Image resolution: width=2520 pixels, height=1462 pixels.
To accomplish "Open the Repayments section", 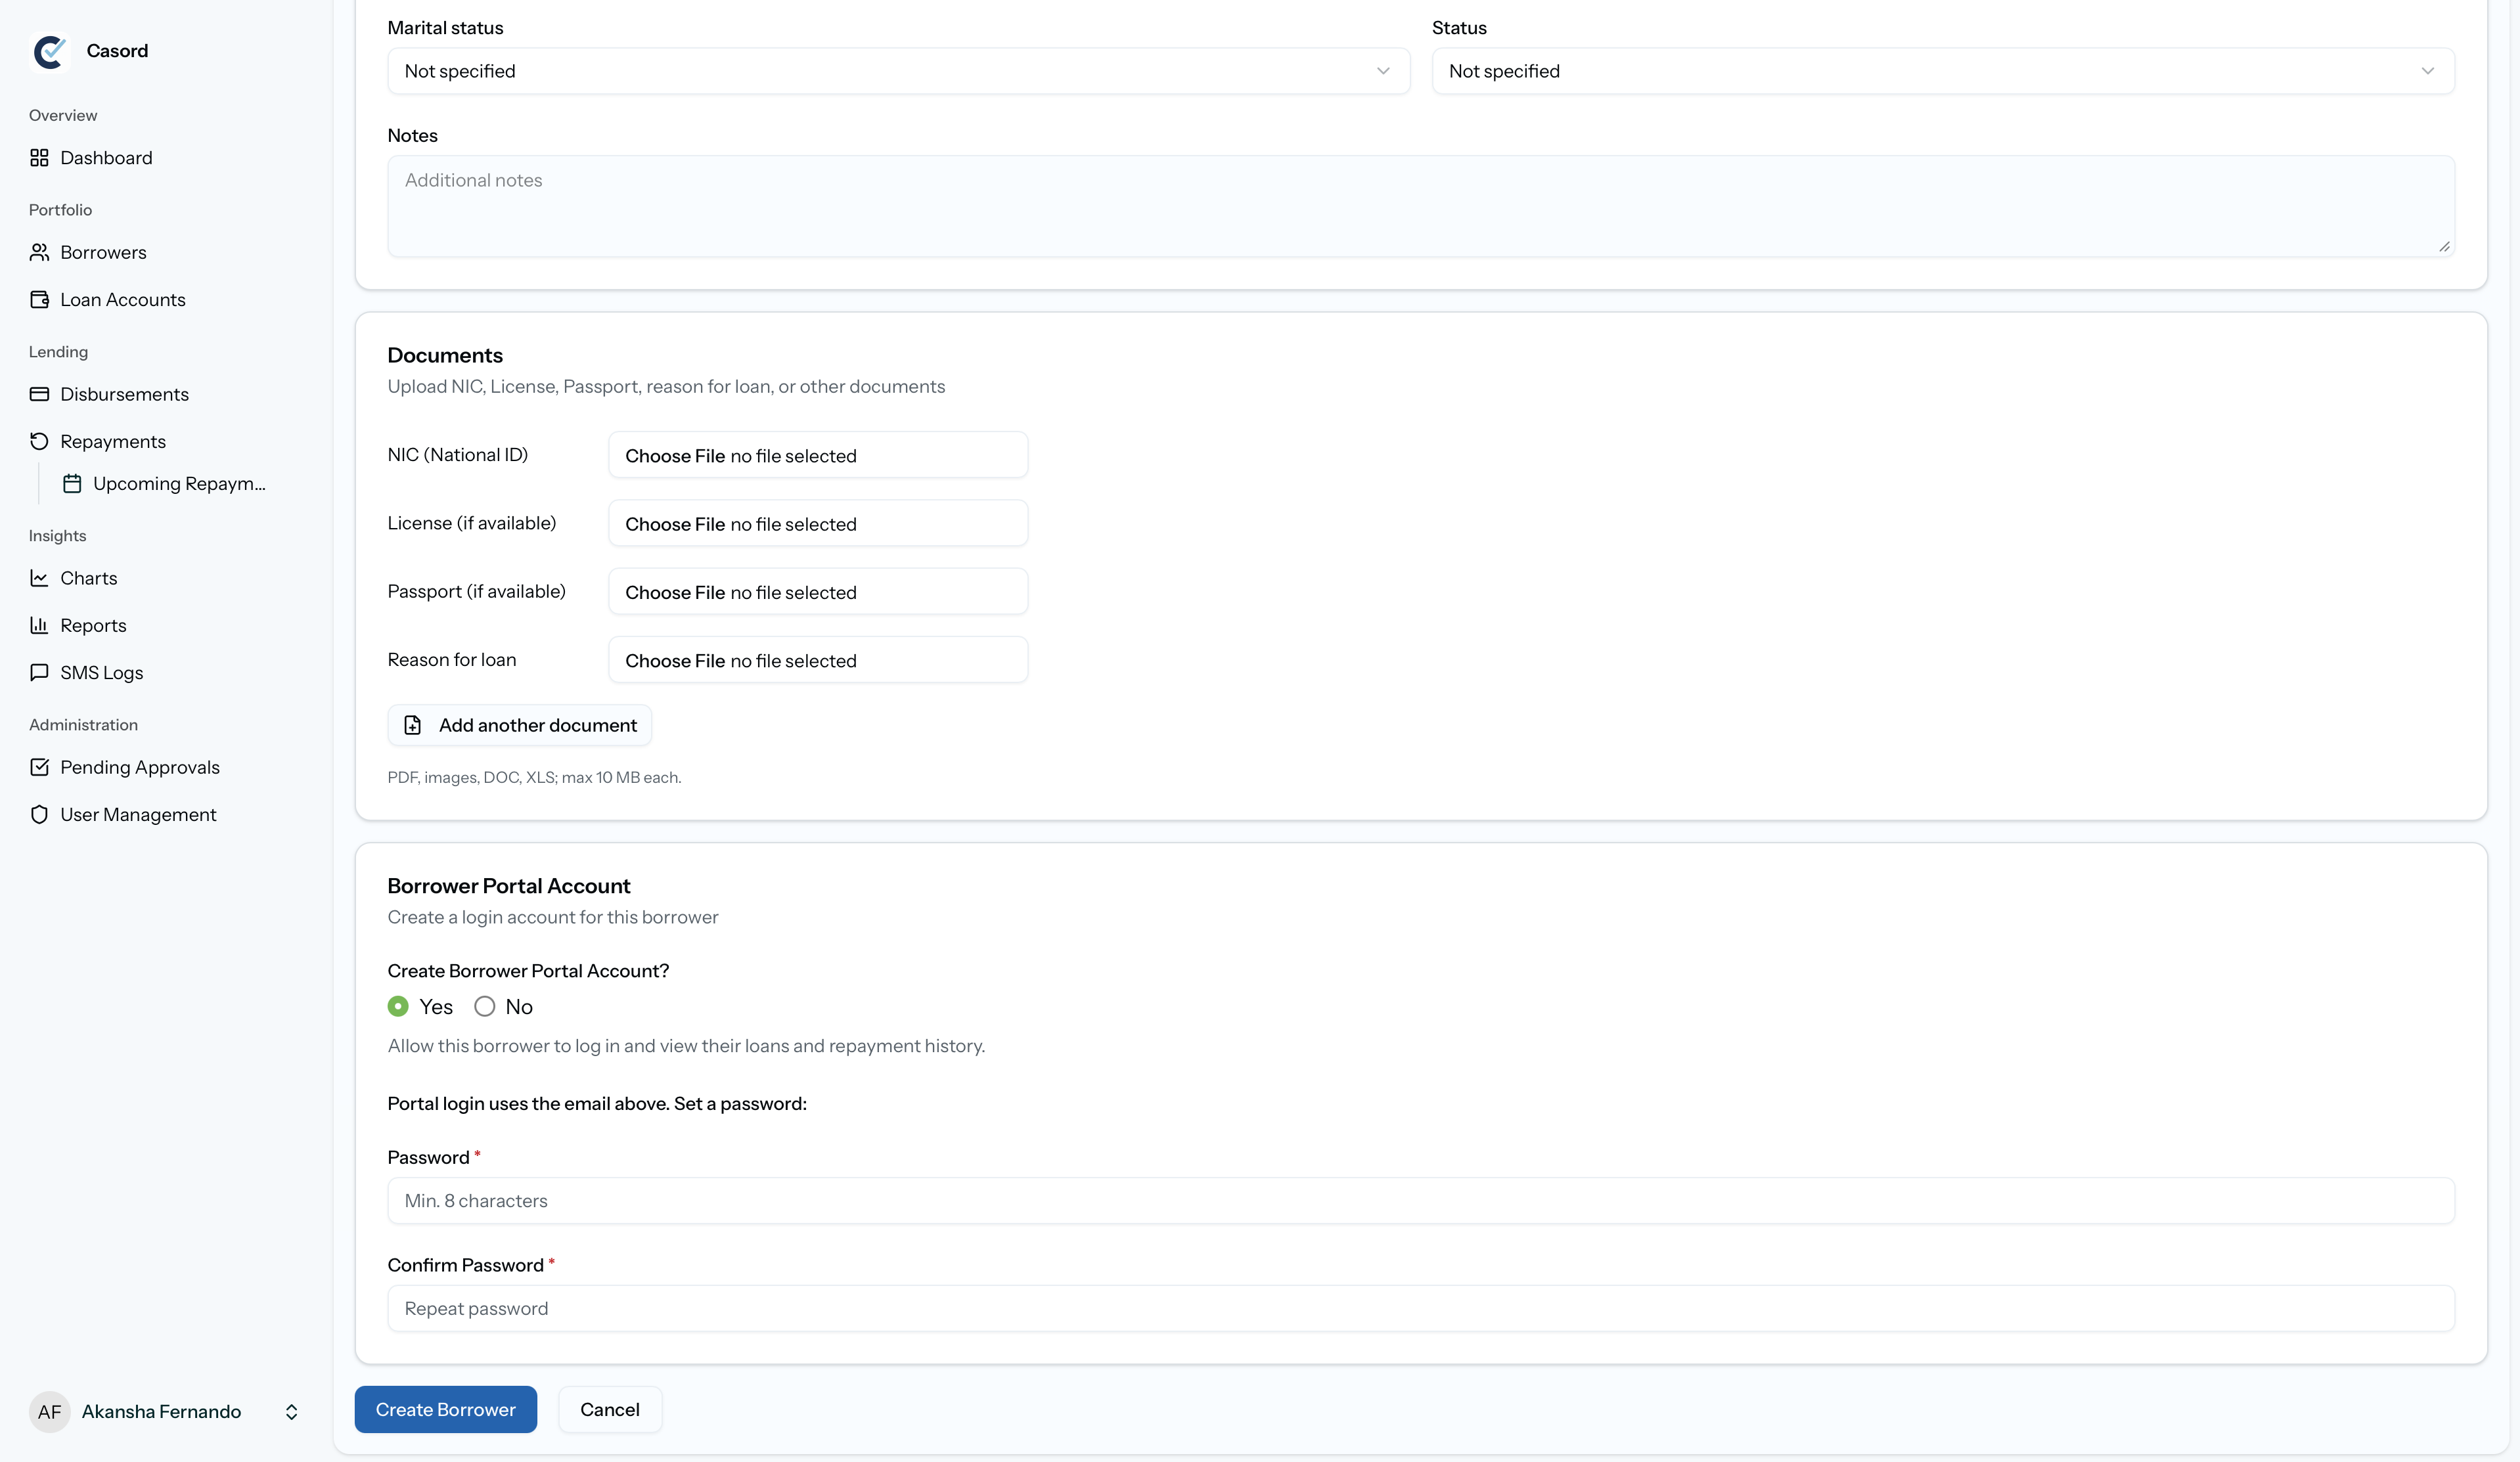I will (112, 441).
